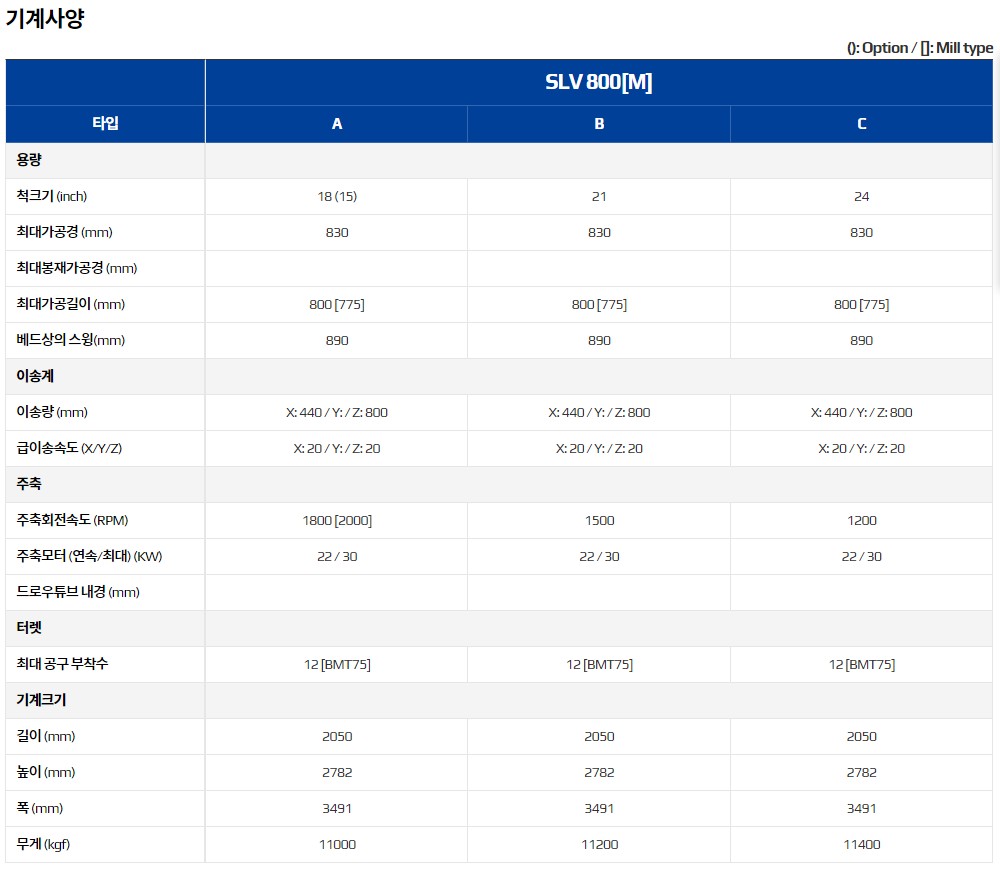Click the 드로우튜브 내경 (mm) row label

tap(78, 592)
